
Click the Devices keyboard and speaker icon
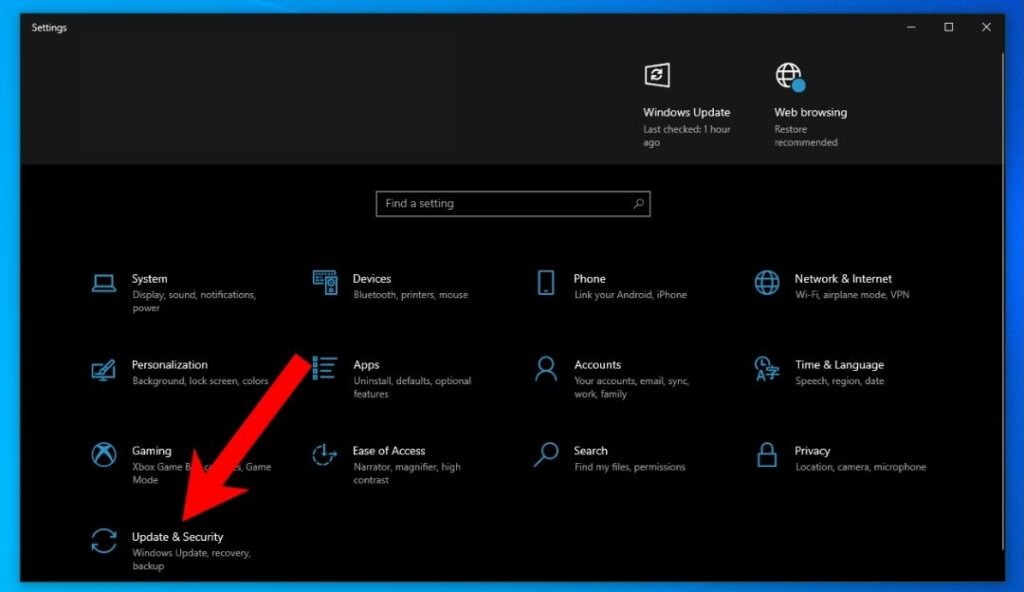pos(325,283)
